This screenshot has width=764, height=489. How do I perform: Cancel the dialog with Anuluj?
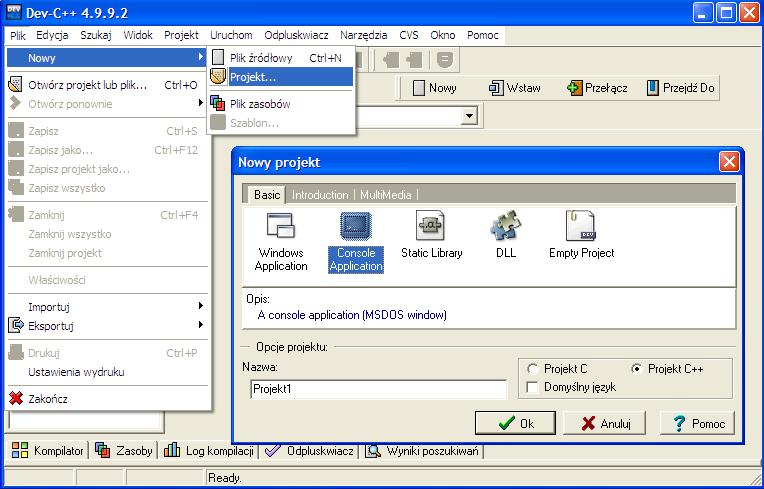(604, 423)
